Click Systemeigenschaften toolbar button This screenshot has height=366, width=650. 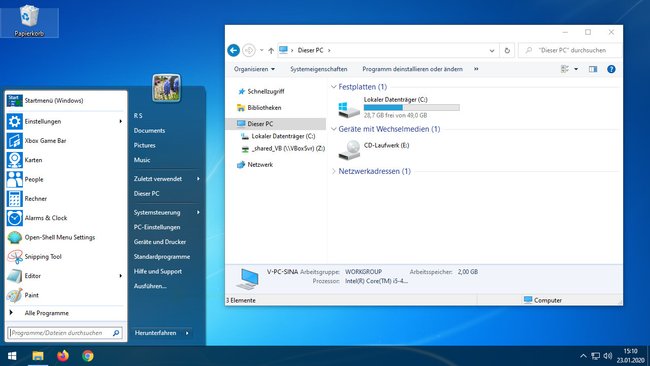coord(319,69)
